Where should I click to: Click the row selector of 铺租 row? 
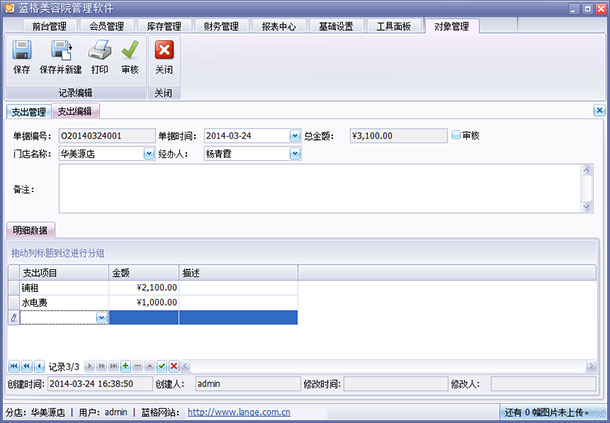(14, 288)
